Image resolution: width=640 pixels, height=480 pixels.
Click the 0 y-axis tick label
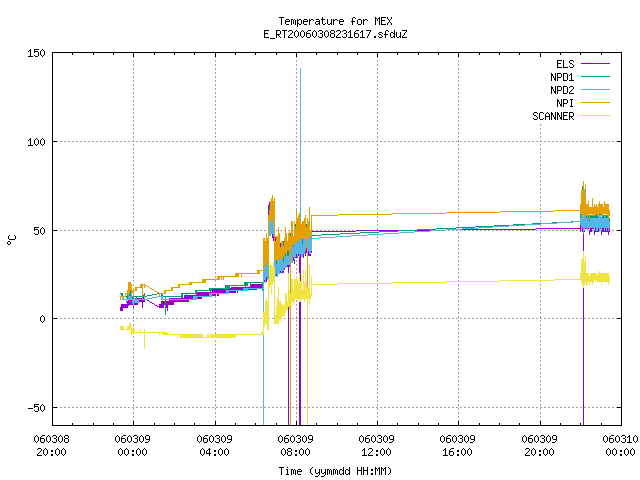[x=42, y=319]
